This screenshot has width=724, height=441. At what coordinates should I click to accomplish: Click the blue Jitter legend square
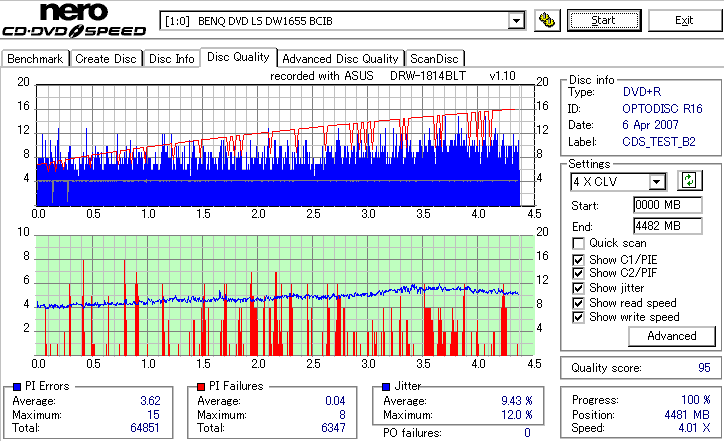click(386, 387)
